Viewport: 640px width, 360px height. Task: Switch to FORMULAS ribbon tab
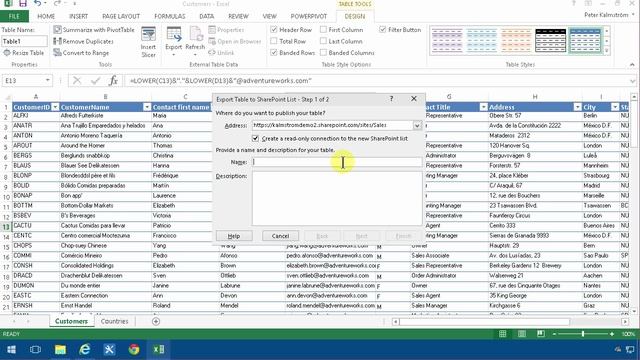point(170,16)
